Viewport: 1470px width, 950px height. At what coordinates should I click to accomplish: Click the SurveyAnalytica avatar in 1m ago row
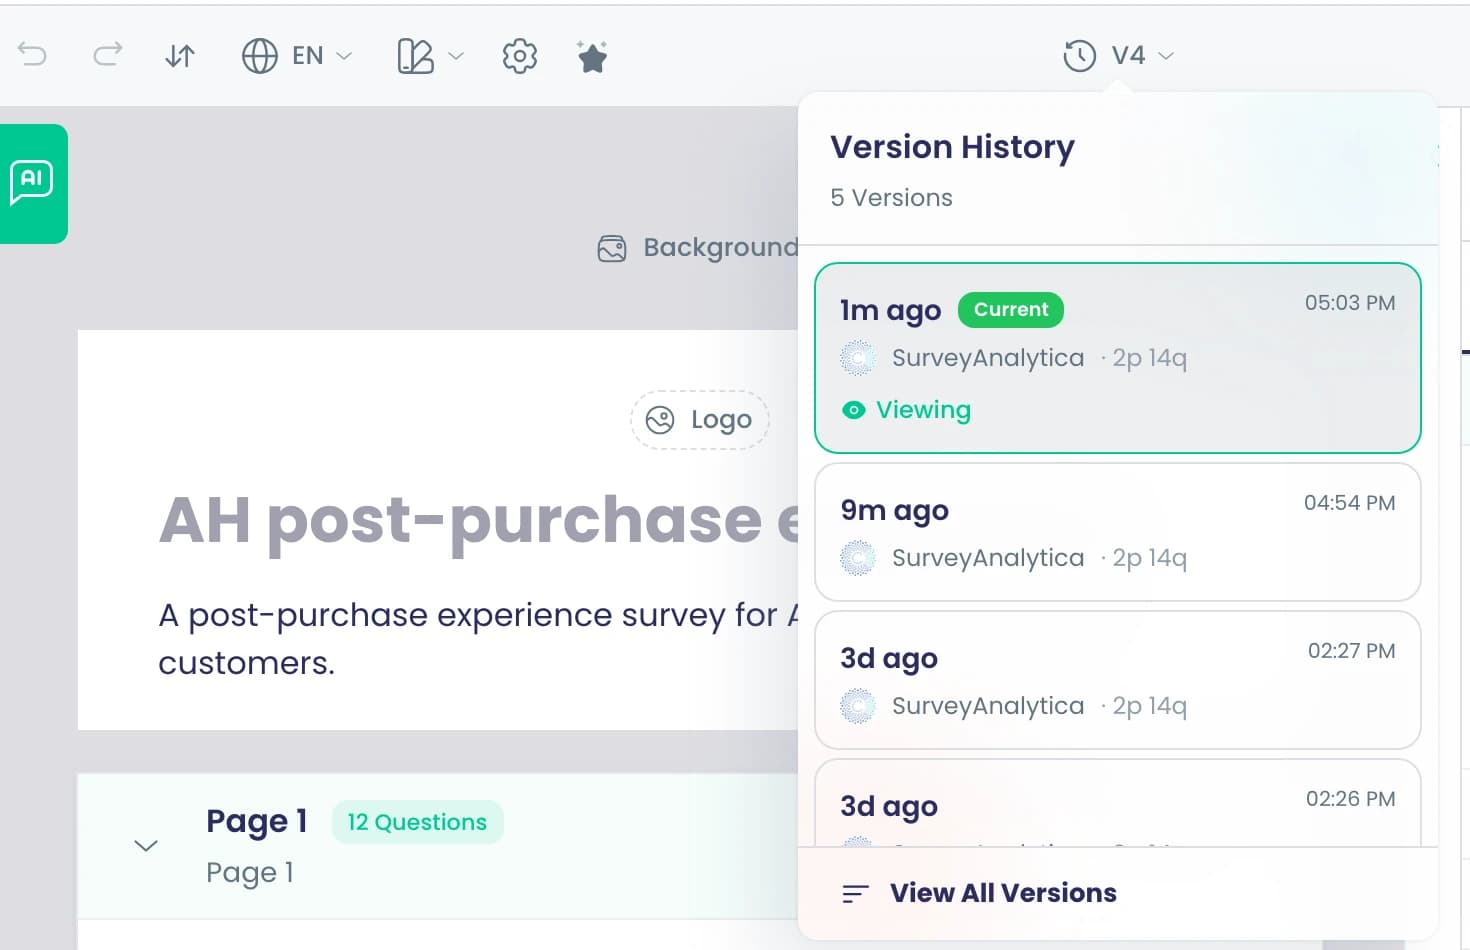click(858, 358)
